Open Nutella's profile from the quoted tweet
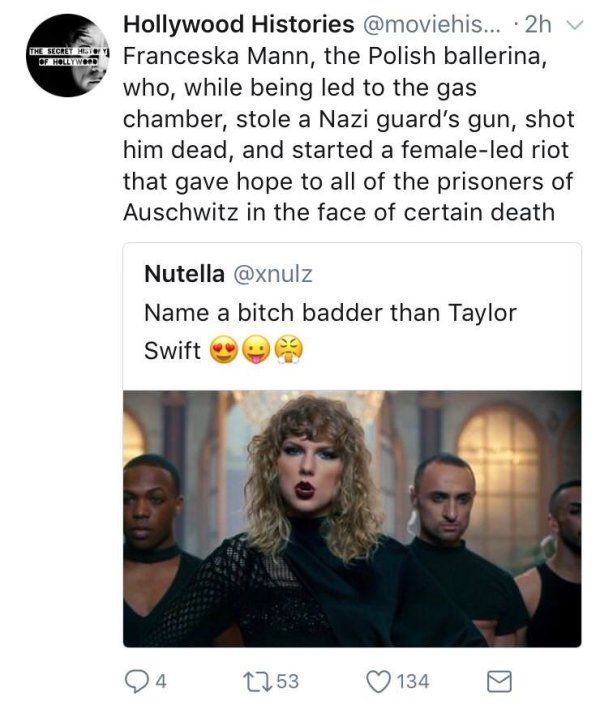This screenshot has height=705, width=600. (184, 273)
